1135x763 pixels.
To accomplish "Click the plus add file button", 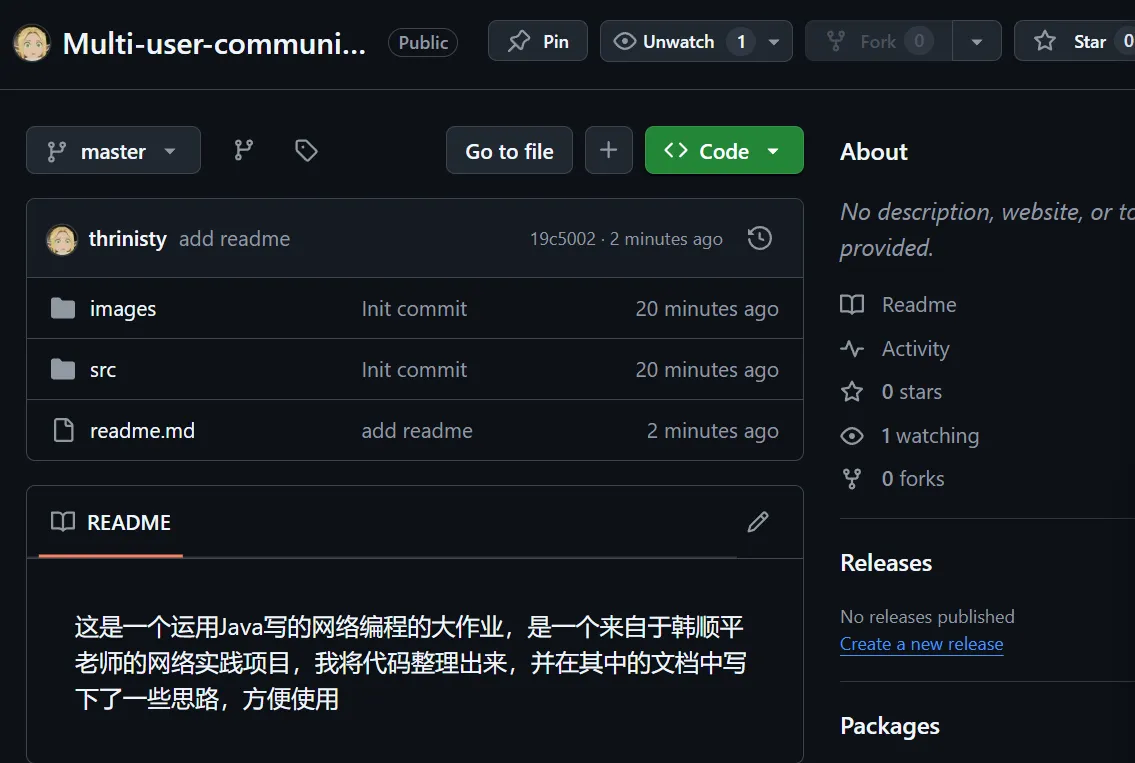I will (608, 150).
